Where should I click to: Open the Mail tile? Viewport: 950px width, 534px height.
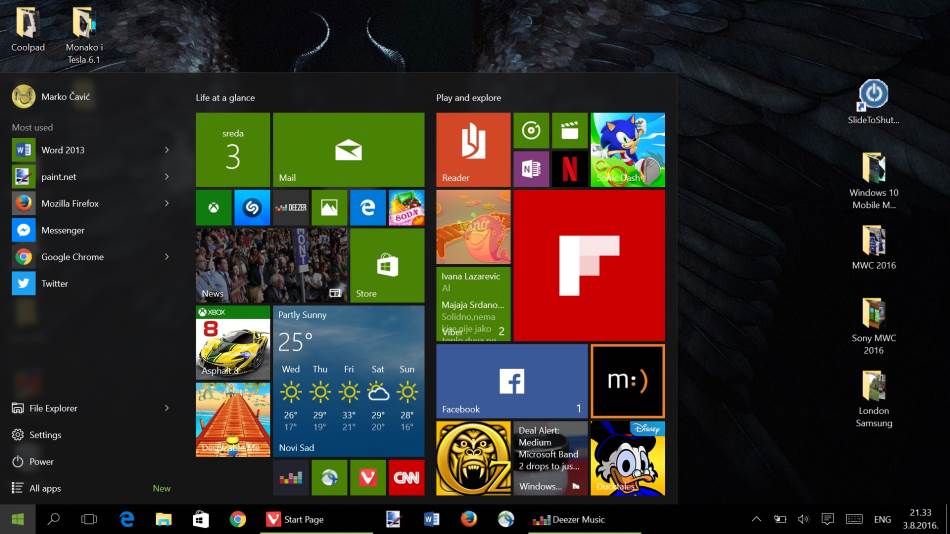point(348,150)
